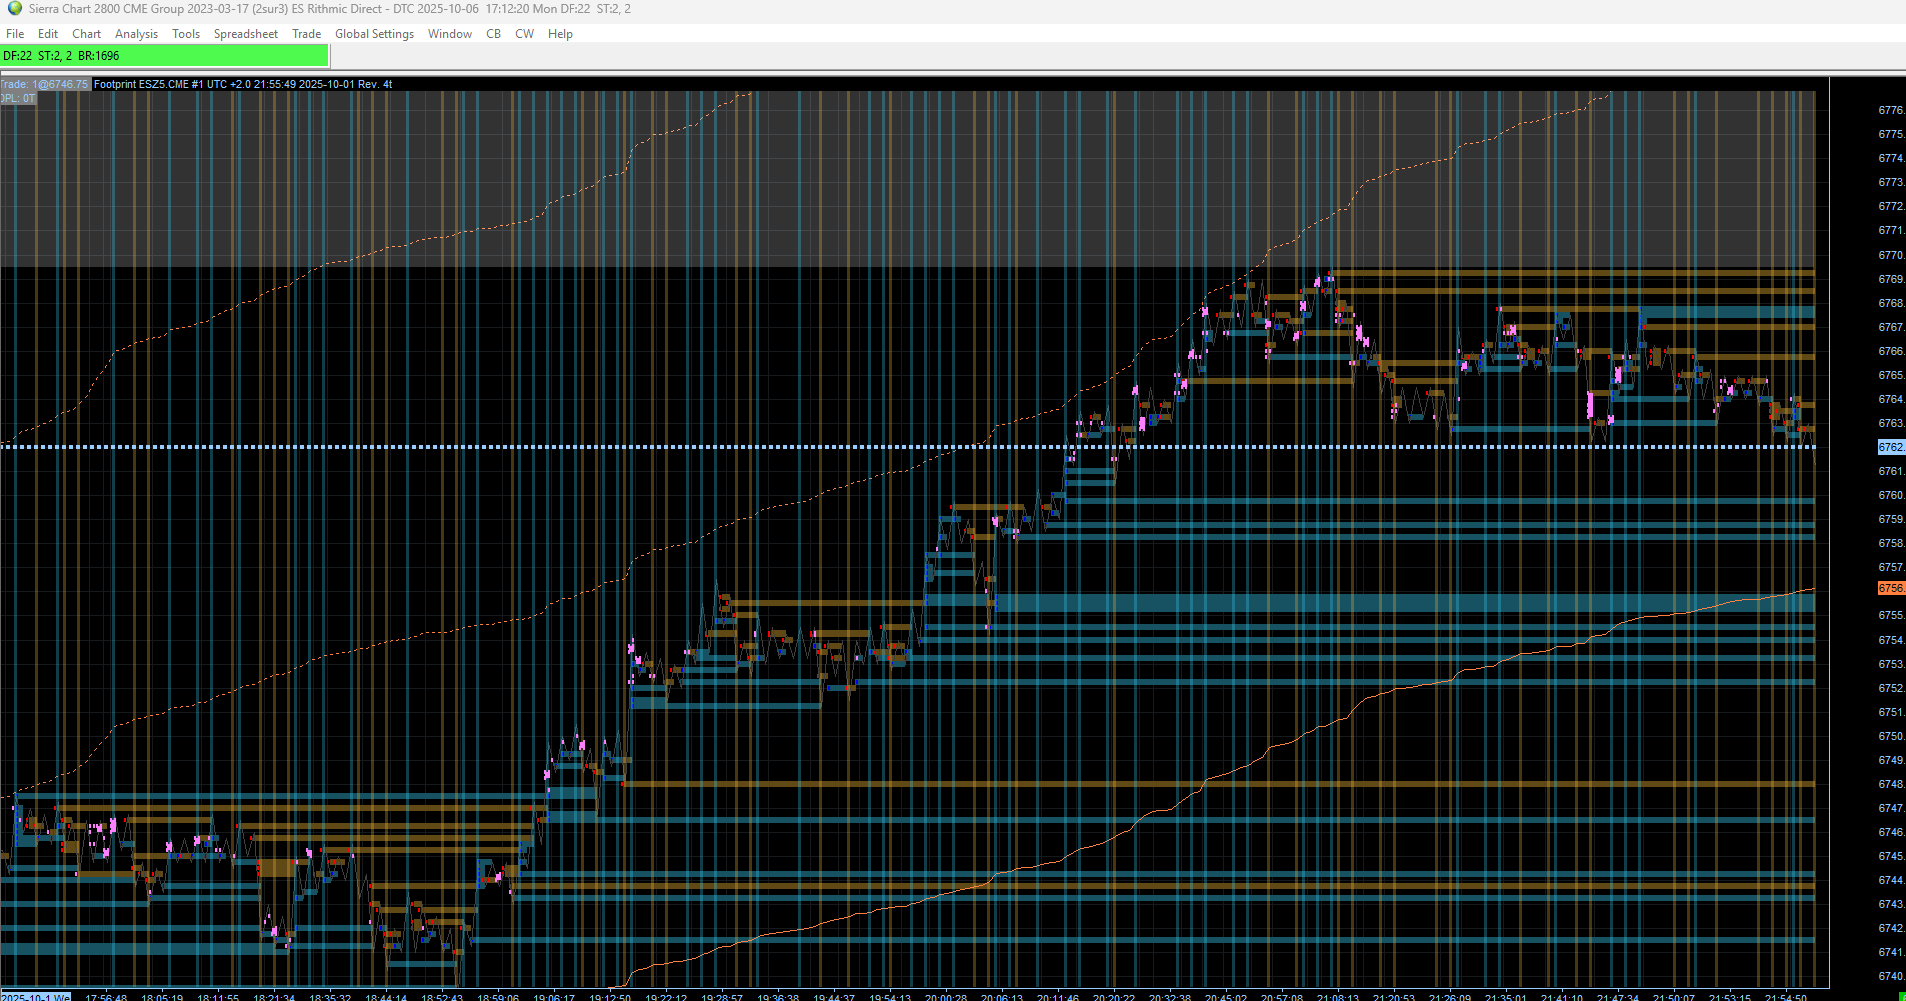Open the Global Settings menu
This screenshot has height=1001, width=1906.
[x=374, y=34]
